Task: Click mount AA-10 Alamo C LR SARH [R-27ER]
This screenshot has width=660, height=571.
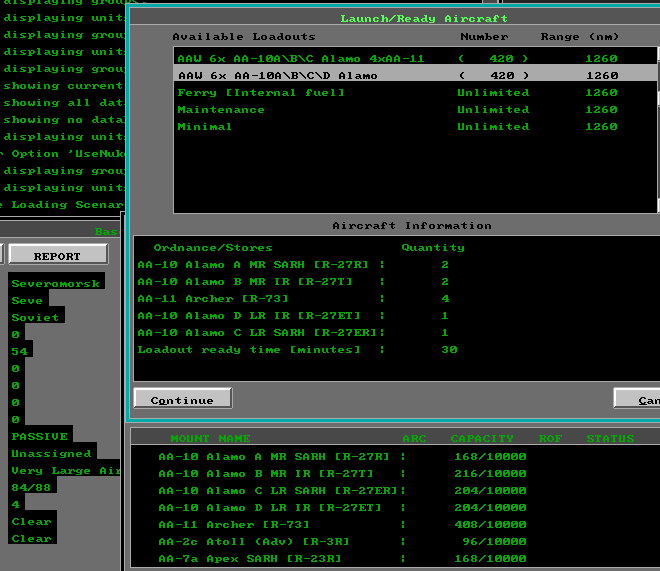Action: tap(342, 491)
